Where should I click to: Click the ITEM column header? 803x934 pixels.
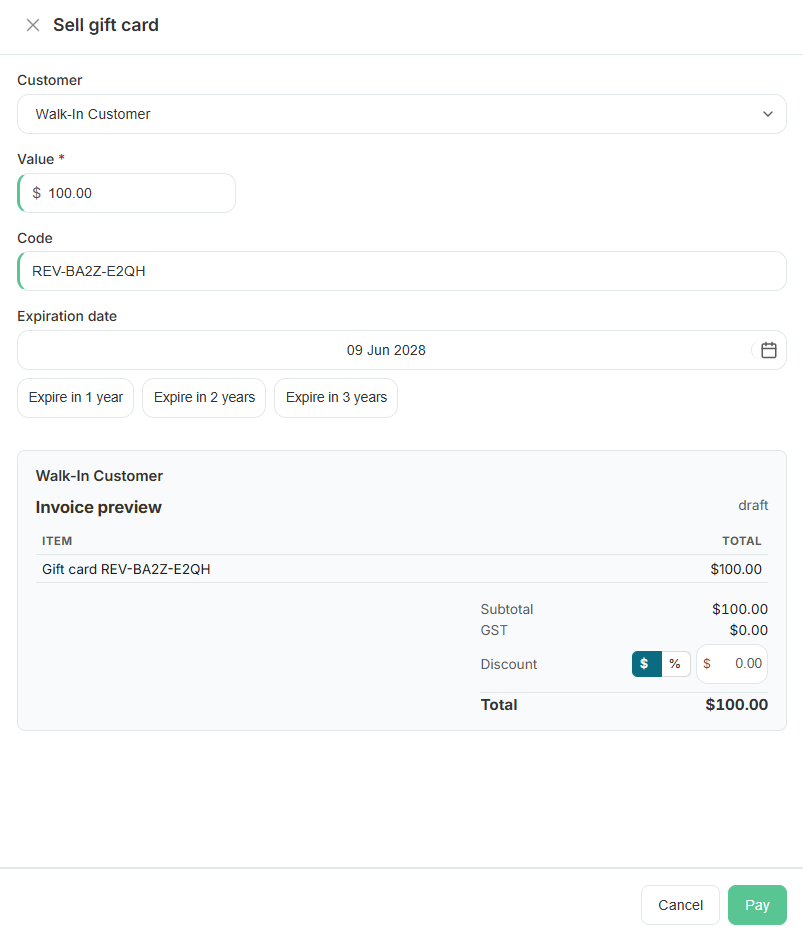pyautogui.click(x=57, y=541)
